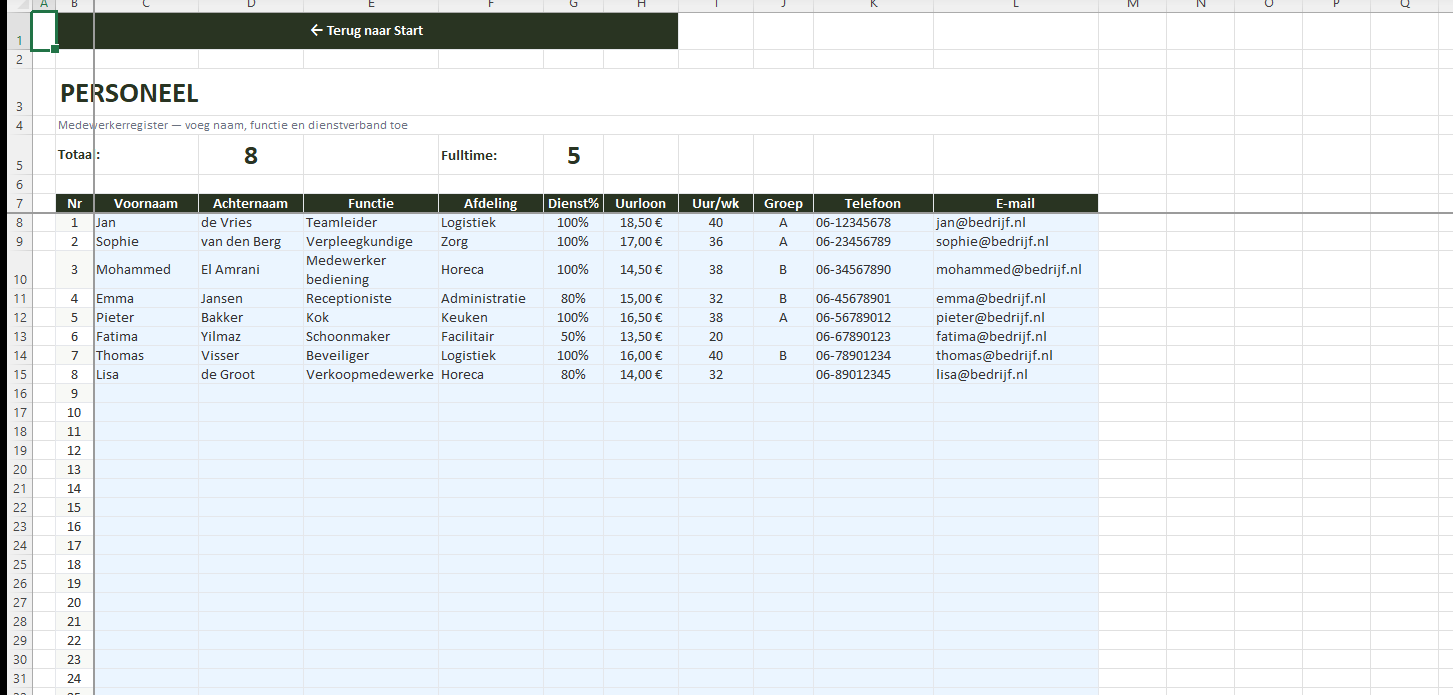
Task: Click the Fulltime count 5 cell
Action: 573,155
